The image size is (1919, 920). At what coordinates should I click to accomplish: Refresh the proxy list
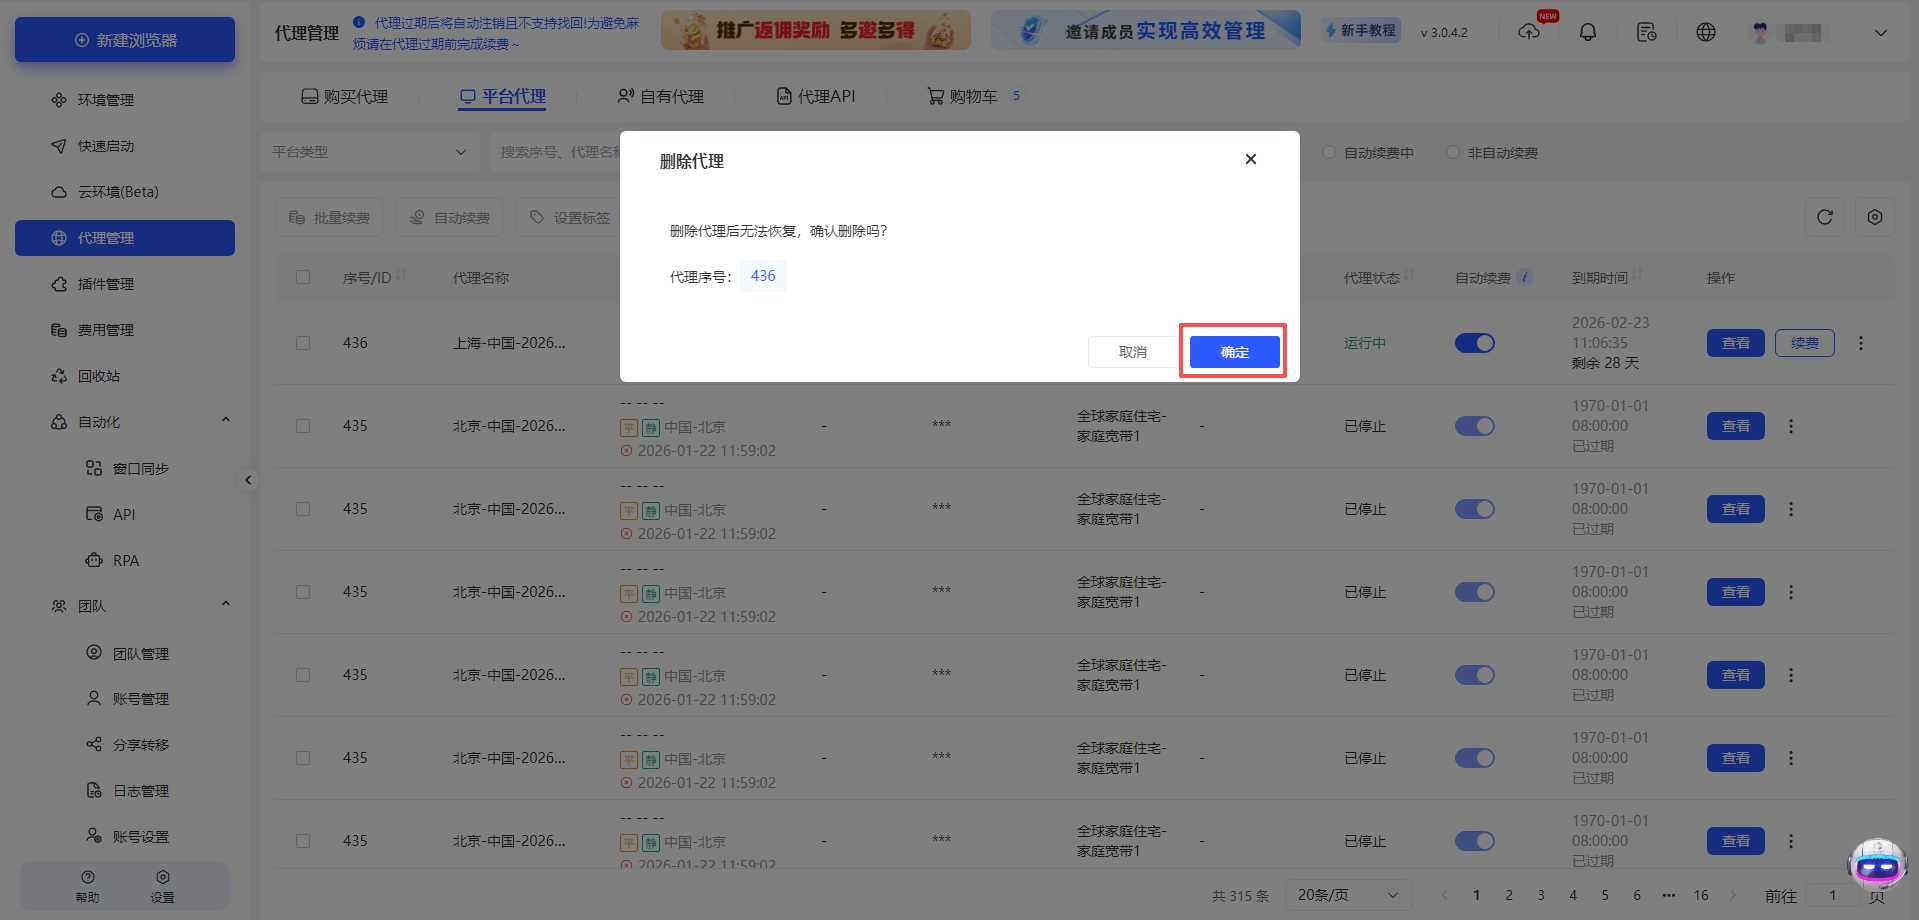(x=1824, y=217)
